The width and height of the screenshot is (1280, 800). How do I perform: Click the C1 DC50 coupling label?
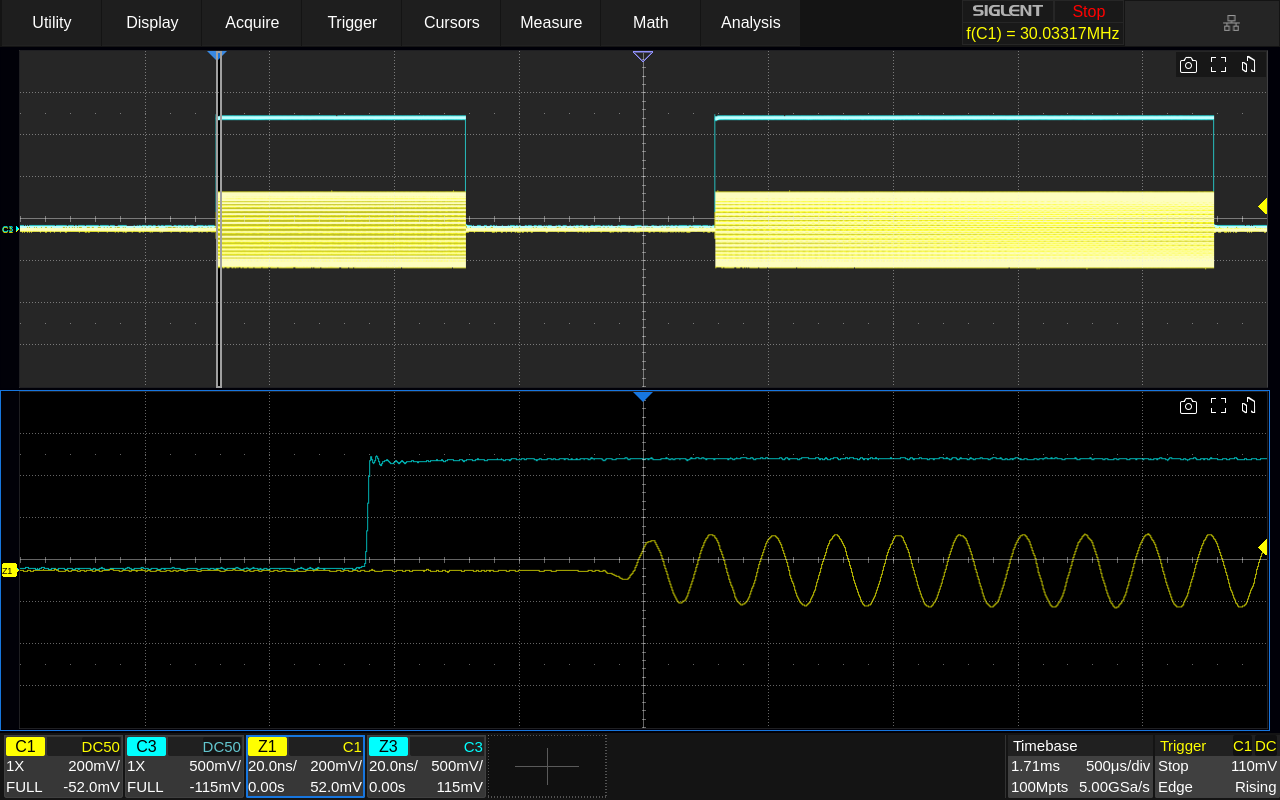pos(100,746)
